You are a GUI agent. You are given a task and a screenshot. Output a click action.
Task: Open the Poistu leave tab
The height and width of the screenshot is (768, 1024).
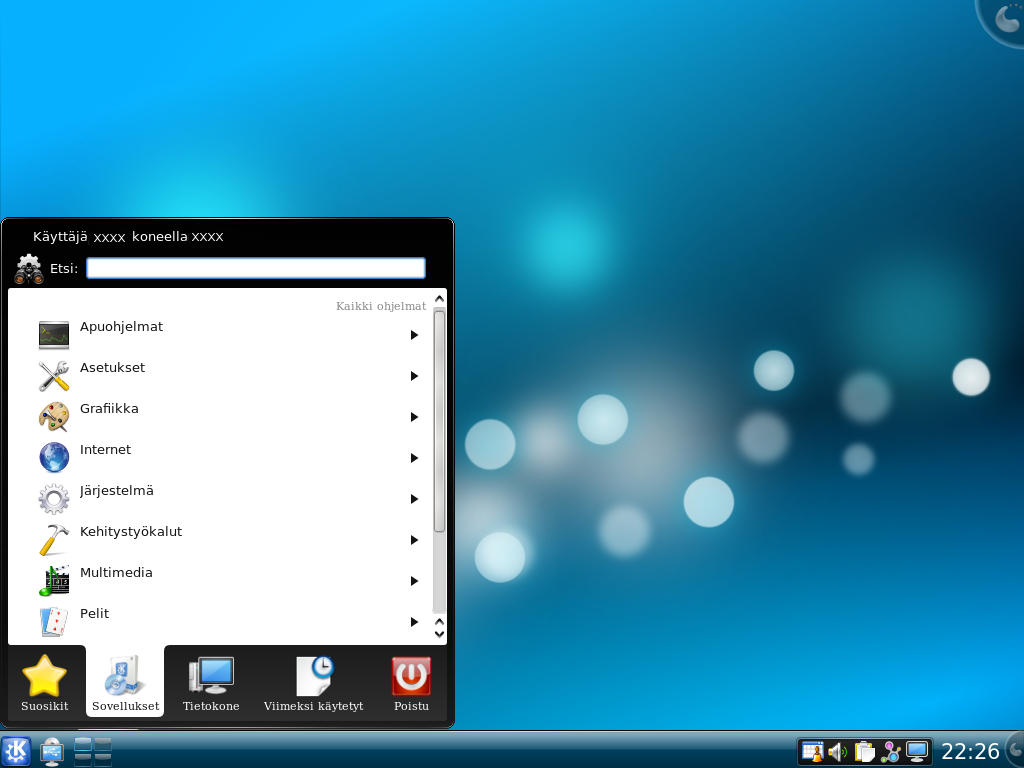point(411,685)
